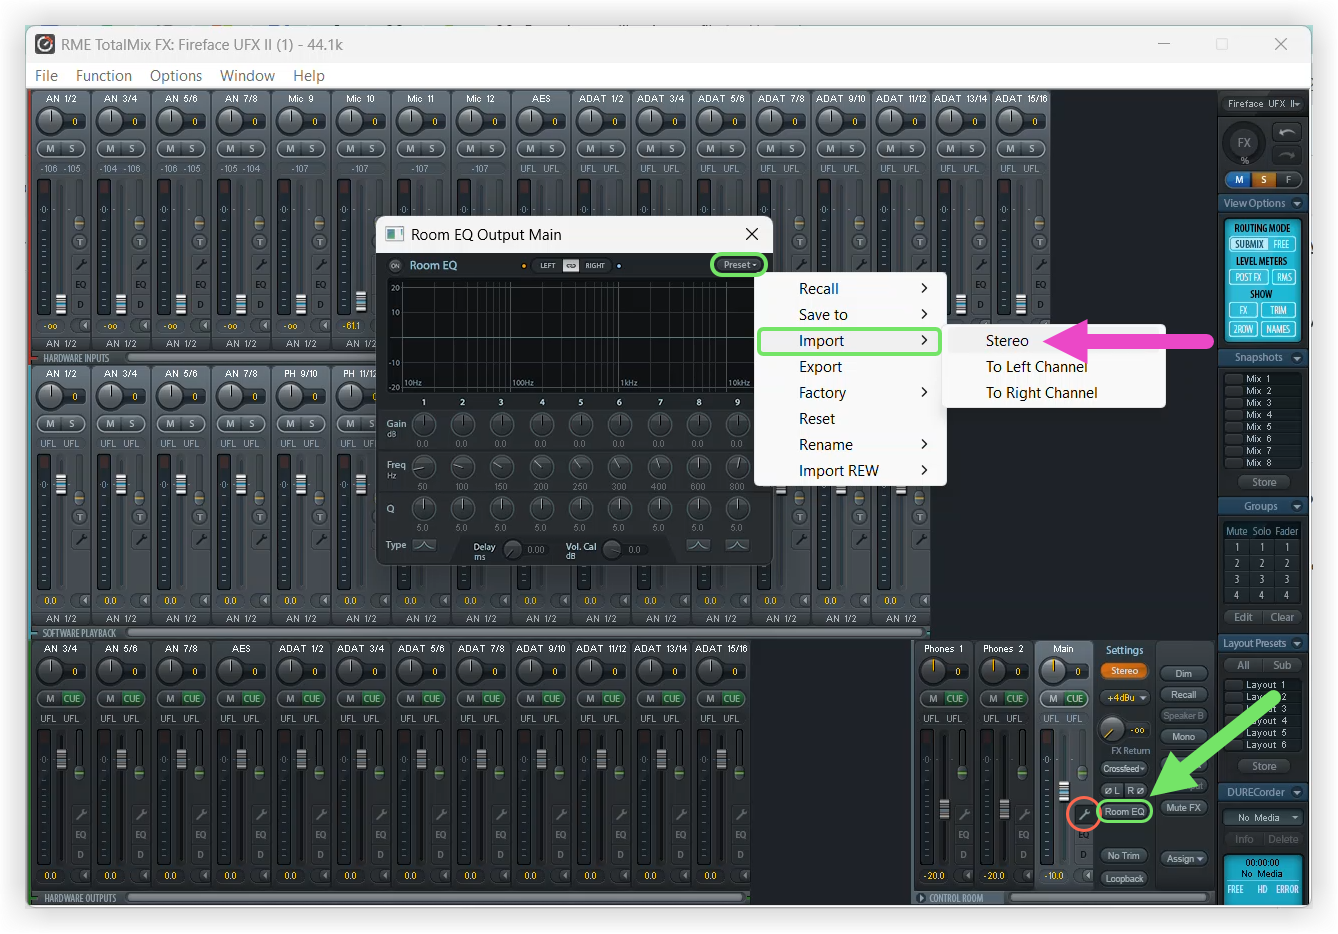Click the expand arrow beside Main's -10.0 value
Screen dimensions: 1338x934
point(1086,876)
